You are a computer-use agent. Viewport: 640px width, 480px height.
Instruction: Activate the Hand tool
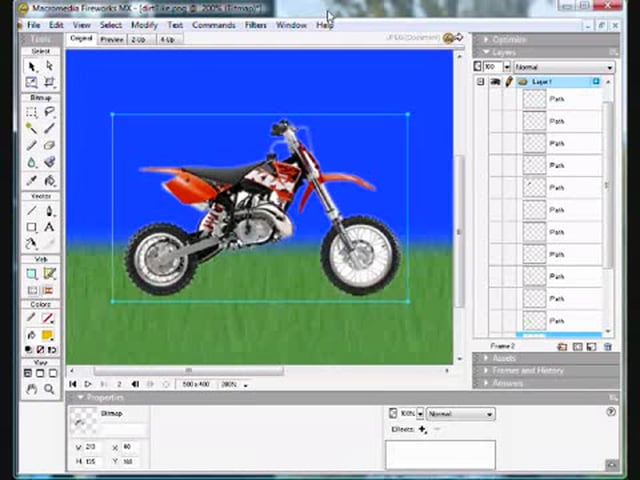point(31,388)
